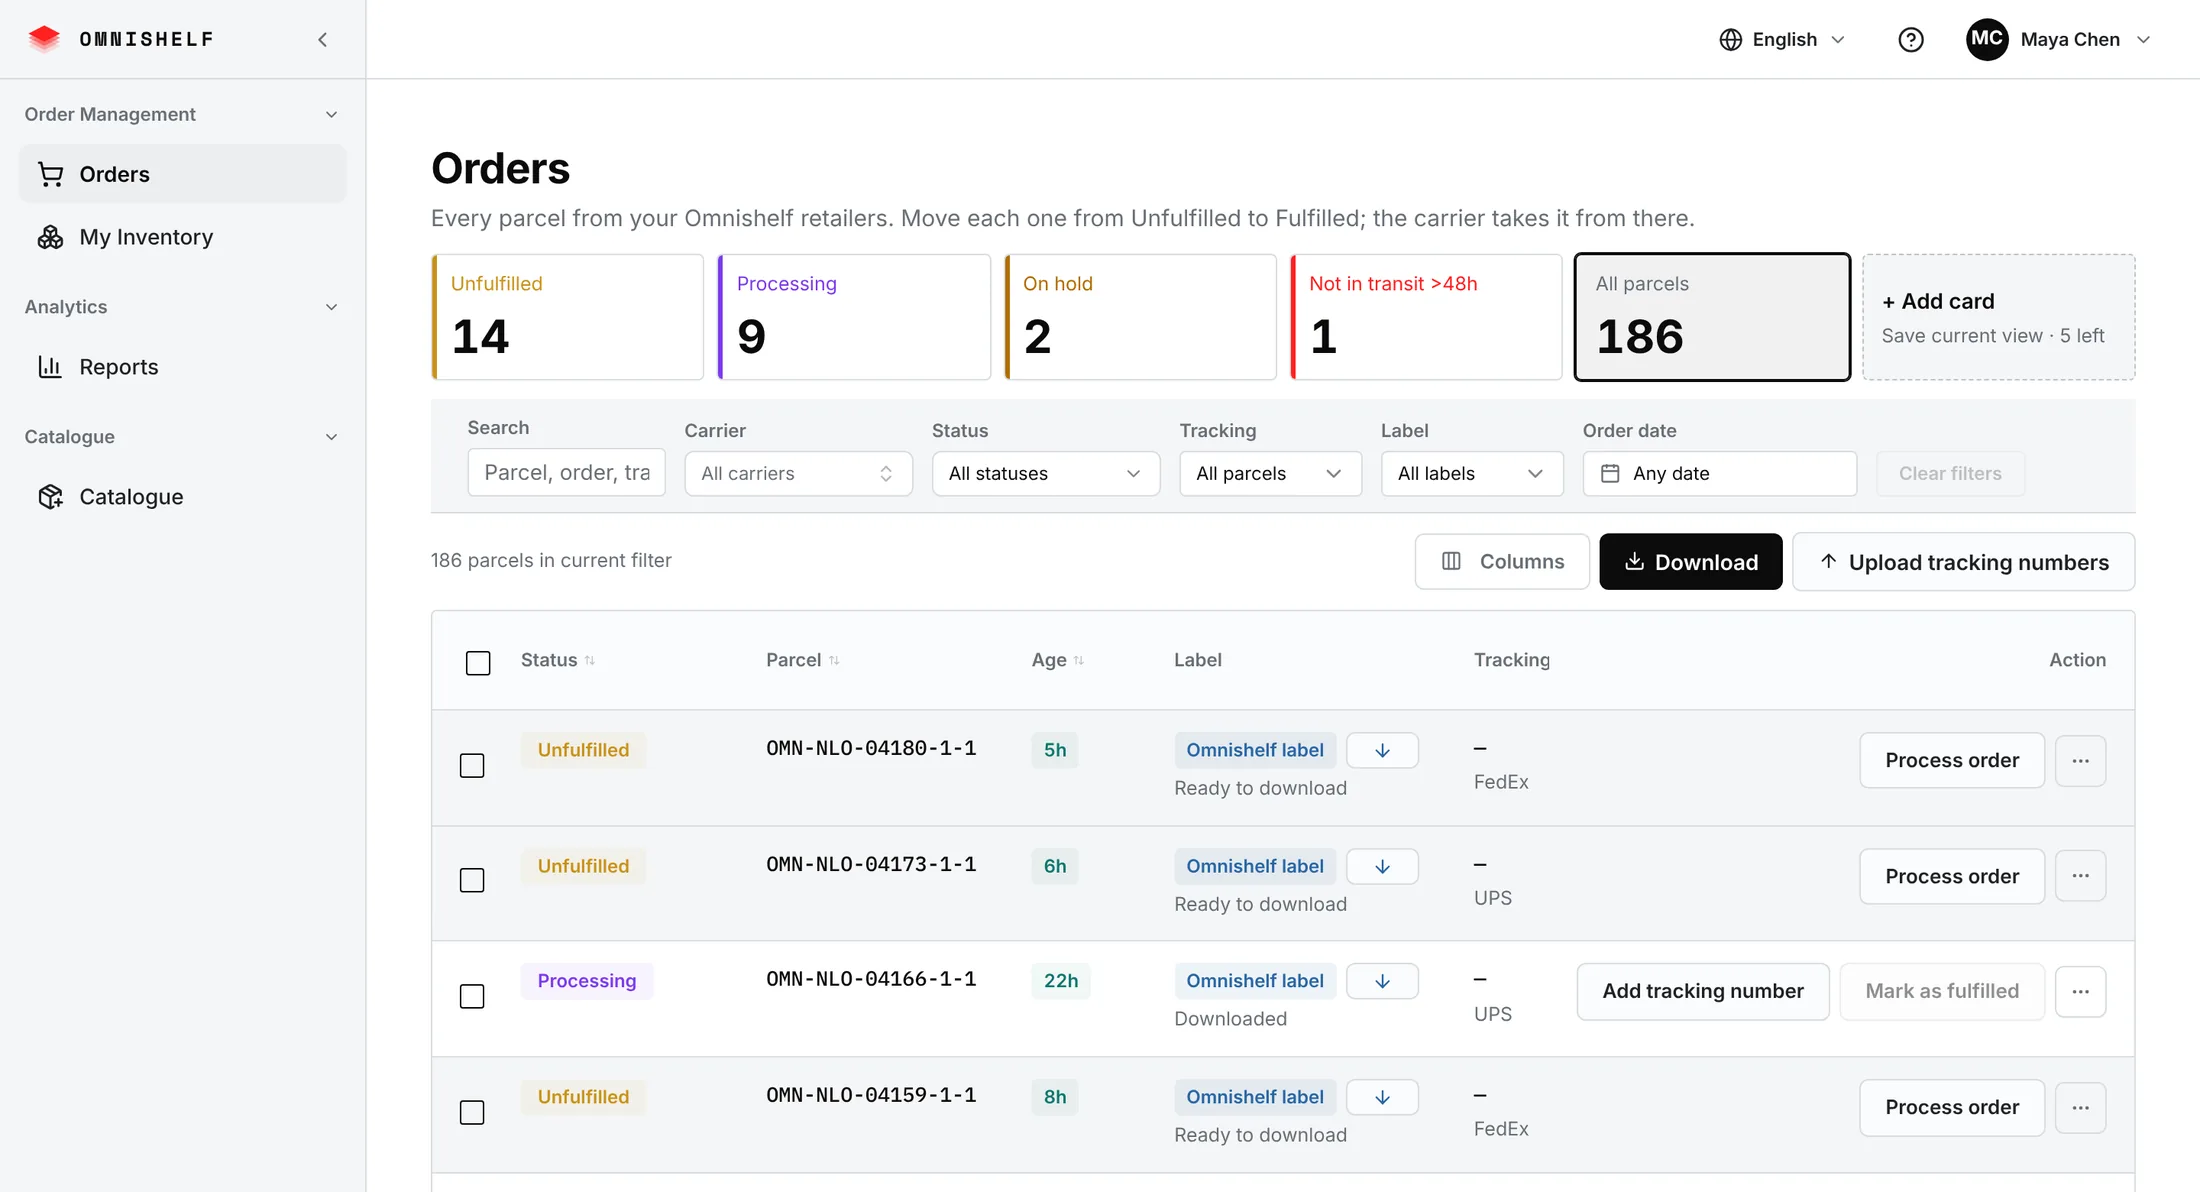Open Catalogue page in sidebar
The height and width of the screenshot is (1192, 2200).
pyautogui.click(x=182, y=497)
